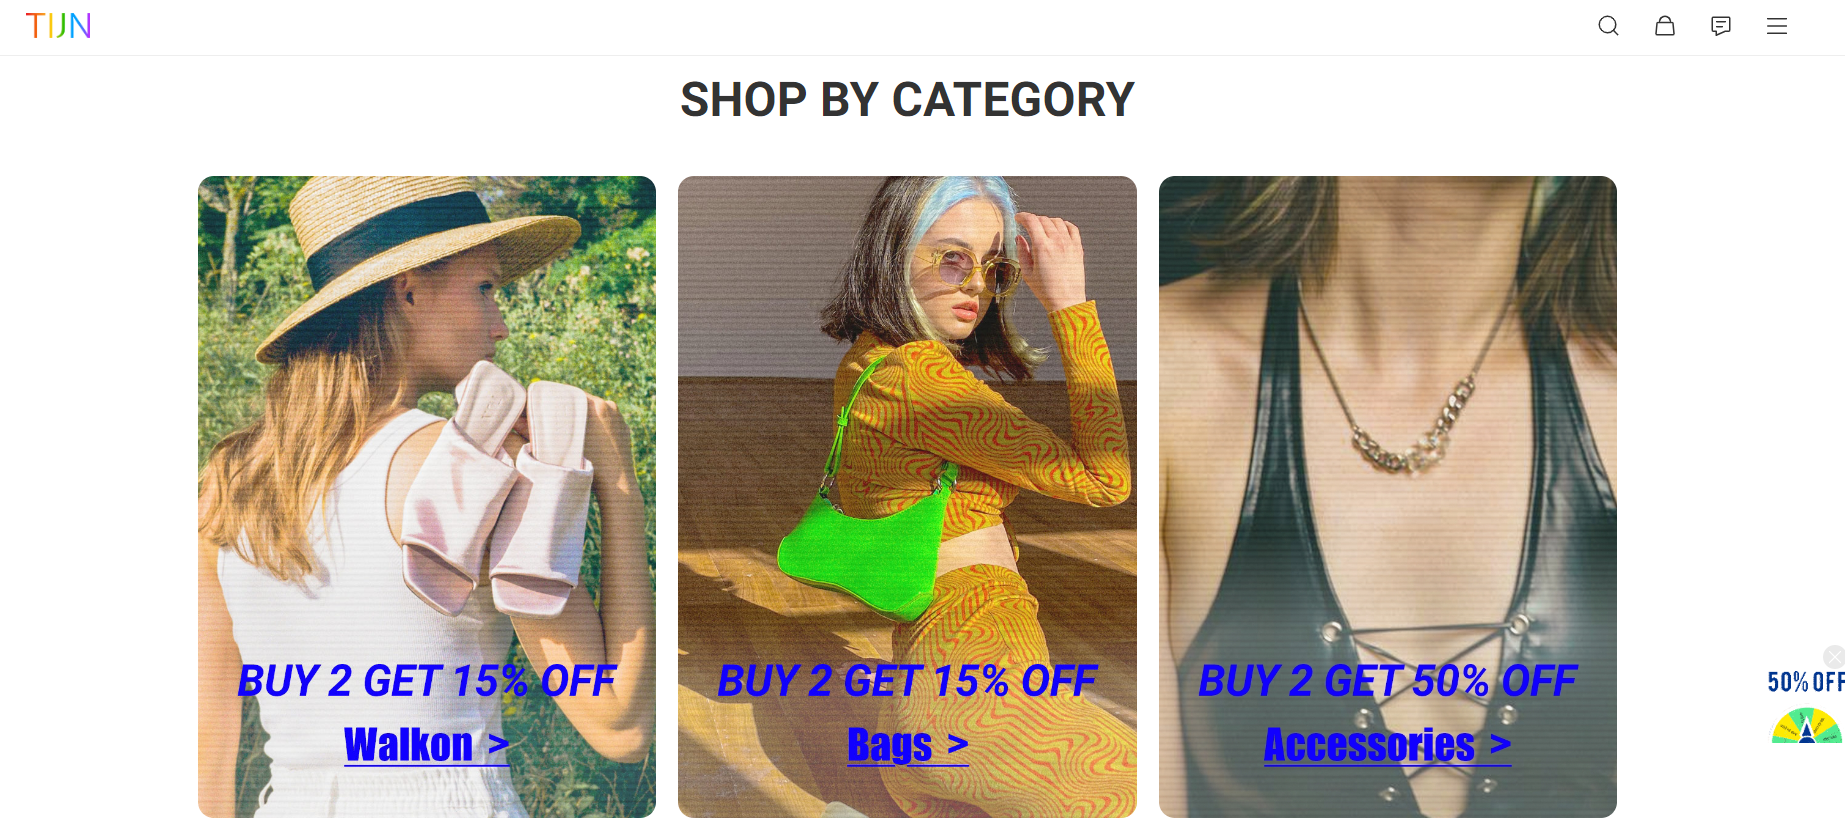
Task: Open the chat message icon
Action: pyautogui.click(x=1720, y=26)
